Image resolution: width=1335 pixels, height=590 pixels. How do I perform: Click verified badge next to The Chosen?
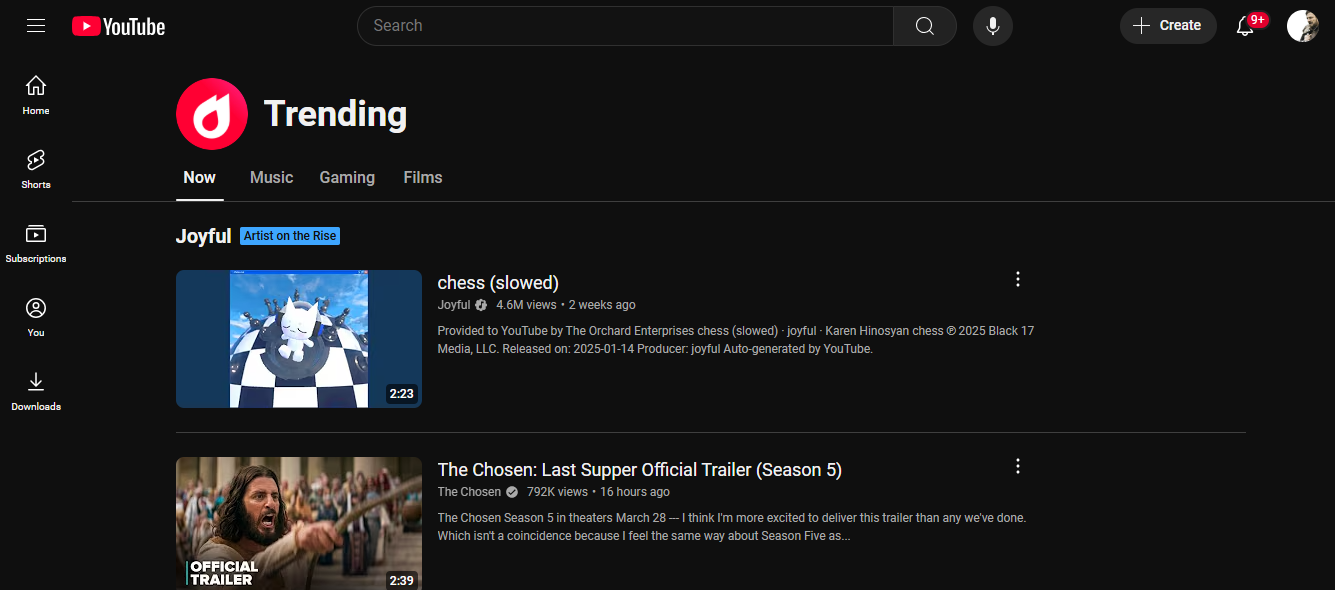coord(512,492)
